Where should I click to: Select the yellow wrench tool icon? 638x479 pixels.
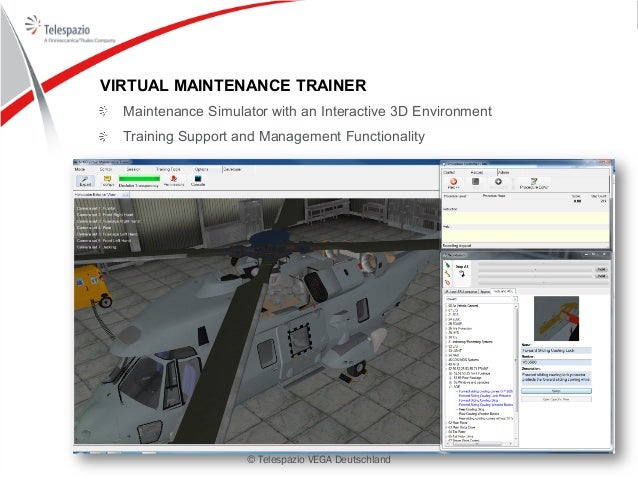[x=448, y=274]
